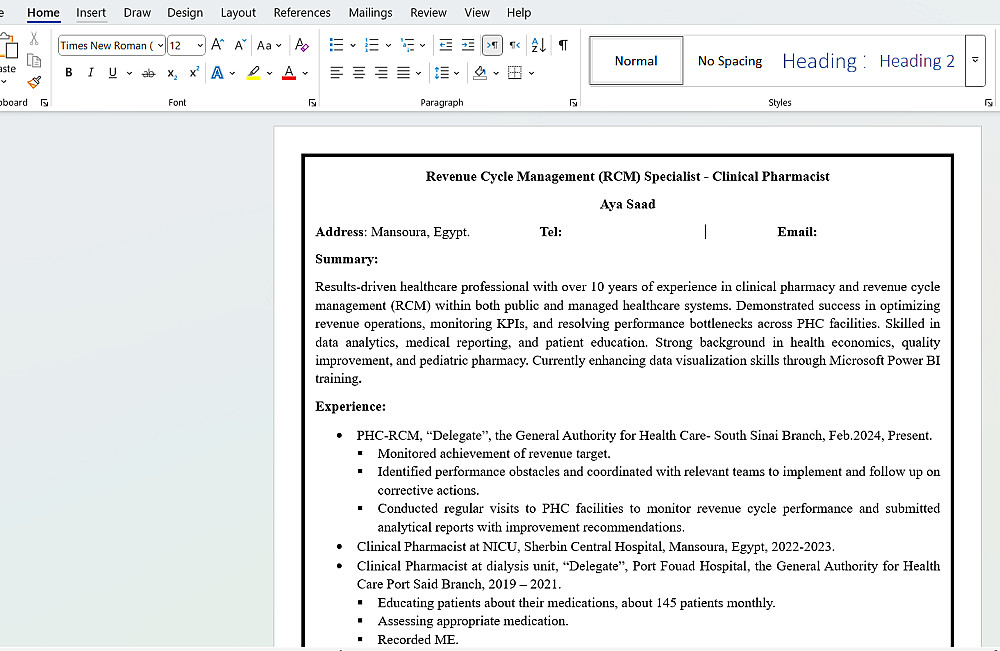This screenshot has height=651, width=1000.
Task: Click the 'Summary:' heading in document
Action: click(346, 259)
